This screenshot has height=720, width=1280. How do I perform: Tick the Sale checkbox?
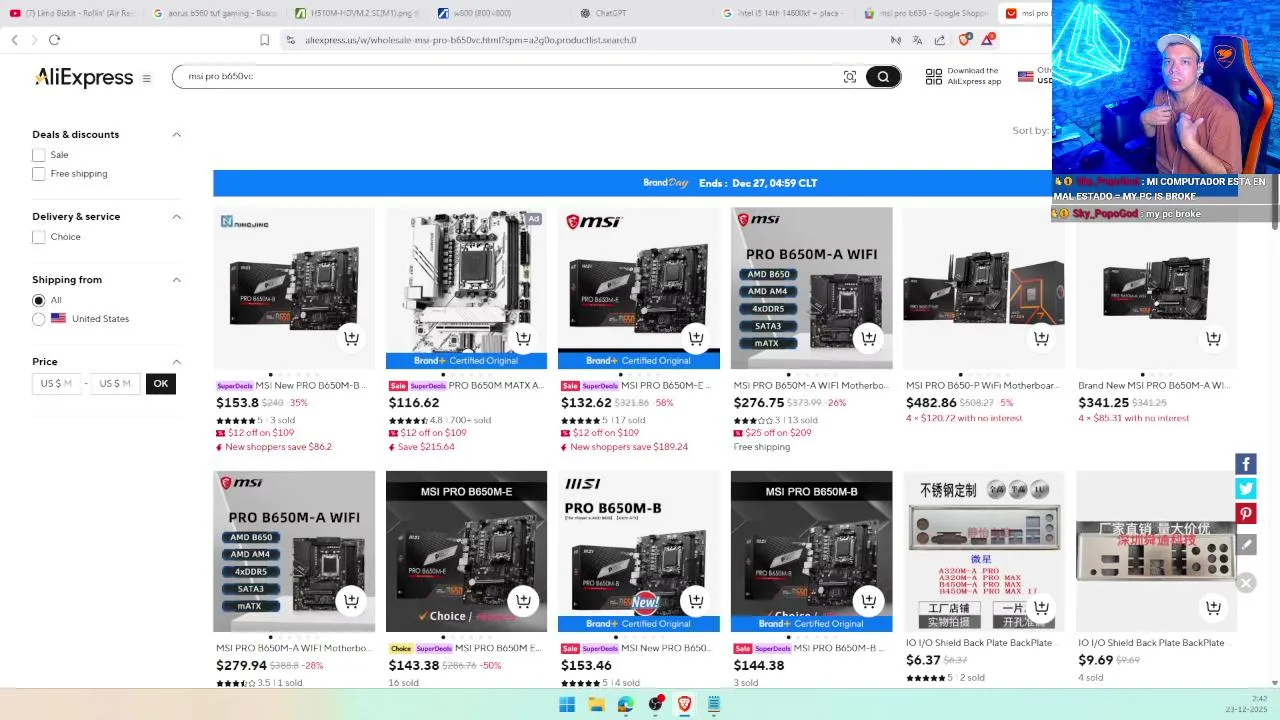[38, 155]
